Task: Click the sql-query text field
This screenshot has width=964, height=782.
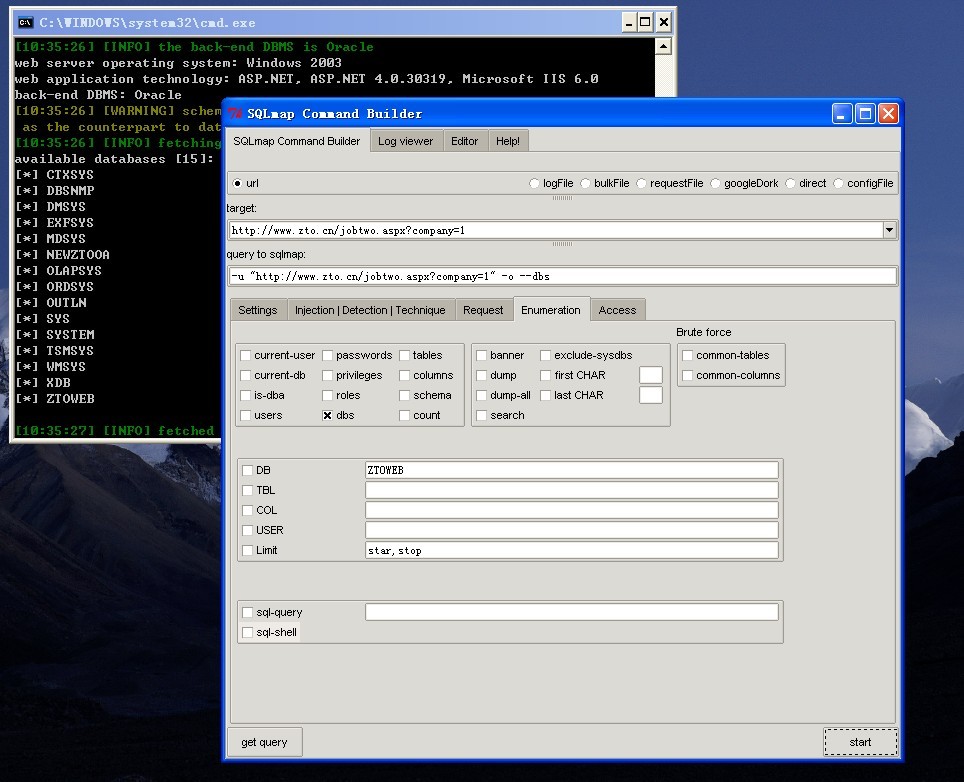Action: [572, 612]
